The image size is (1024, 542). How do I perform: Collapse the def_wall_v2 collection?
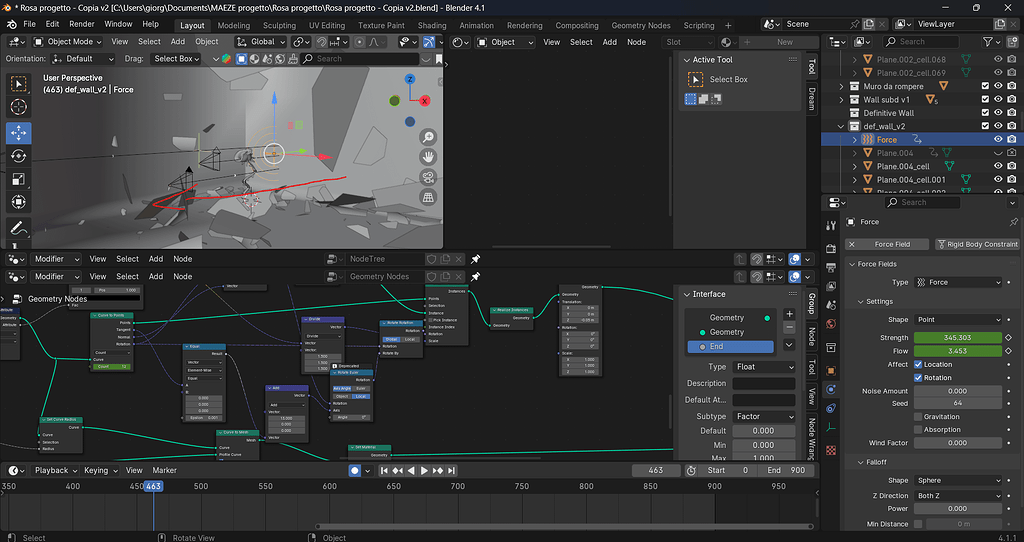click(x=841, y=127)
